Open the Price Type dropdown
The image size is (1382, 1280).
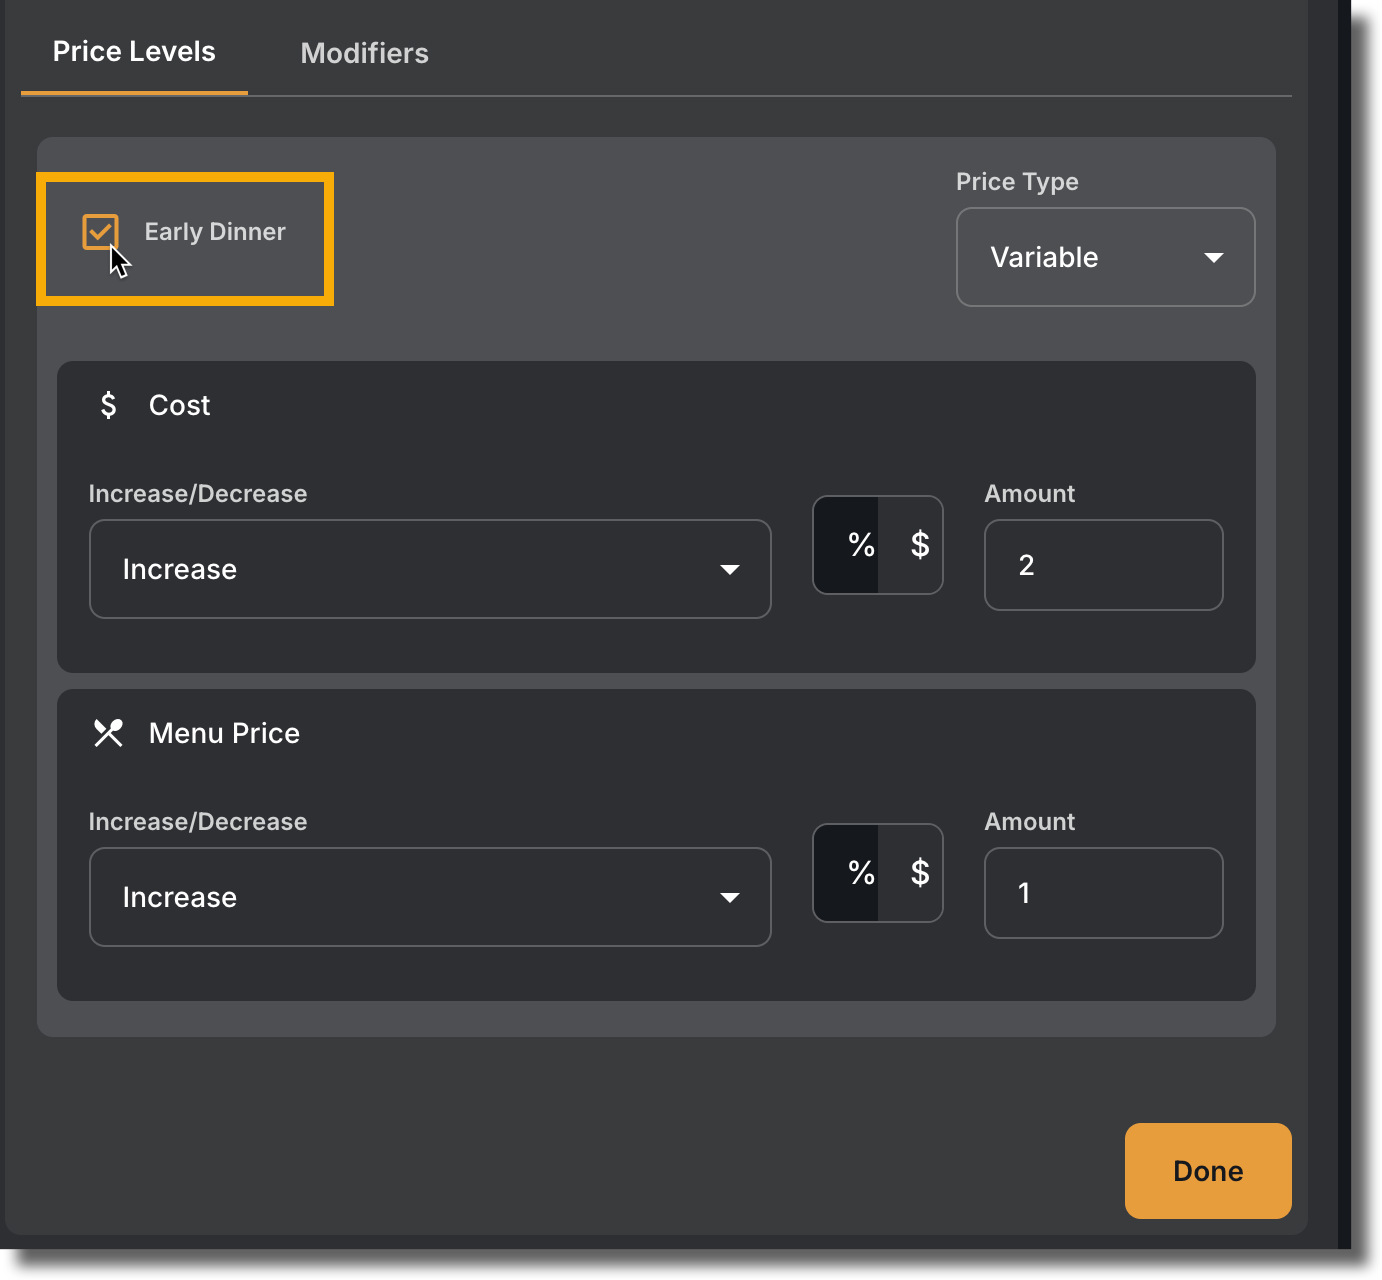pos(1105,257)
